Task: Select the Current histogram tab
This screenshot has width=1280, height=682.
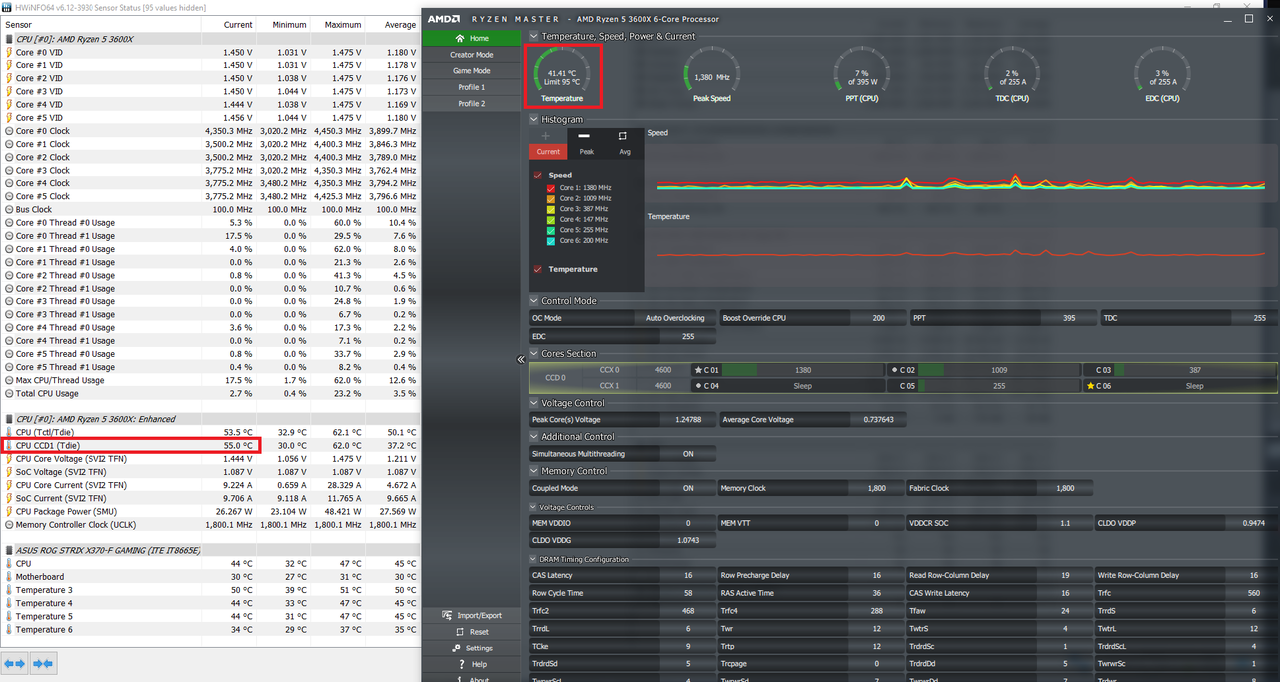Action: coord(548,152)
